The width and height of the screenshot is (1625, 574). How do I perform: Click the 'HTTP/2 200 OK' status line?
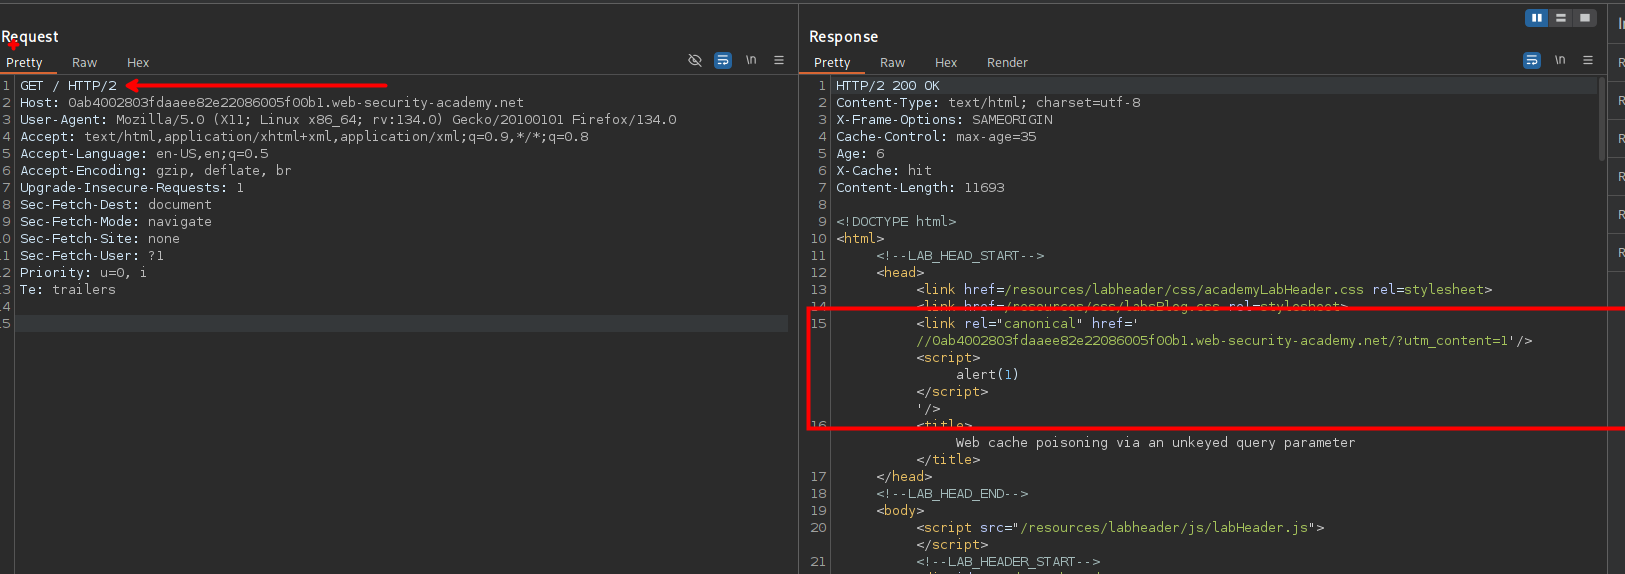[888, 86]
